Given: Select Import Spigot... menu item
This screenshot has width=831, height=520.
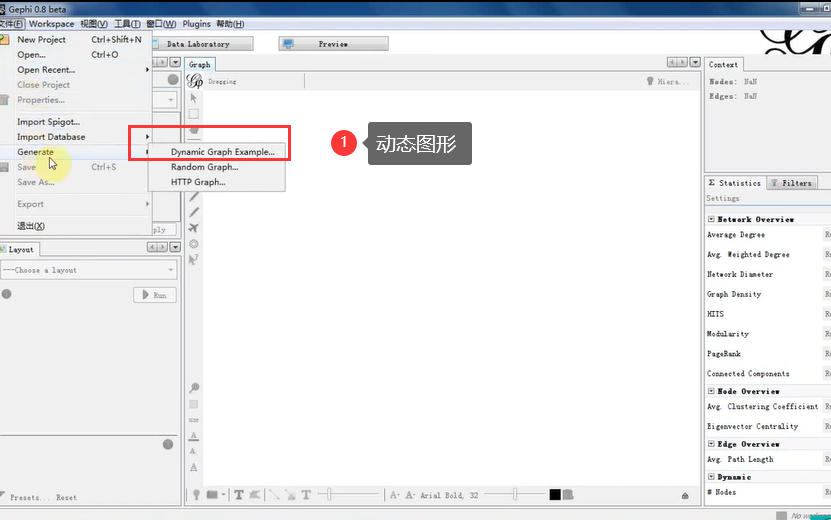Looking at the screenshot, I should click(76, 122).
